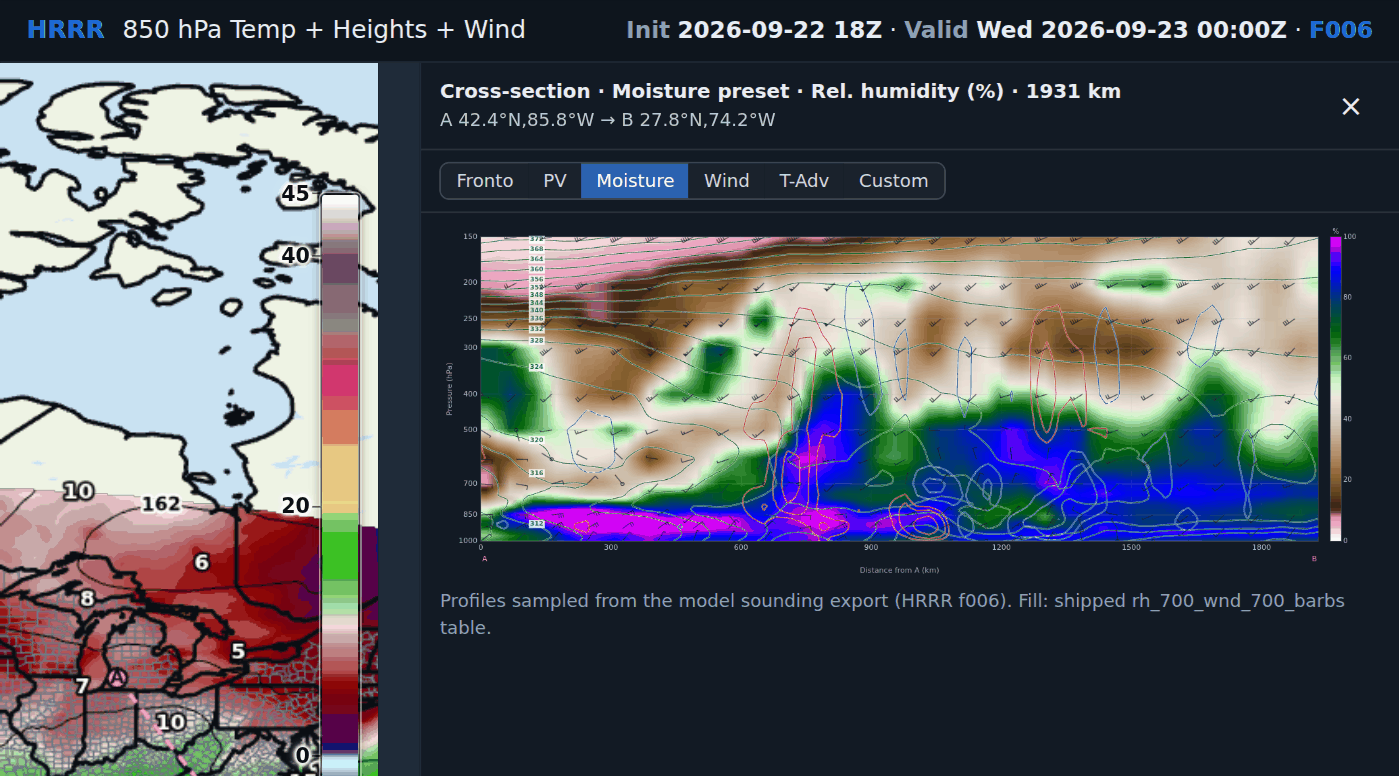This screenshot has width=1399, height=776.
Task: Click the 20 label on the map color scale
Action: (x=295, y=505)
